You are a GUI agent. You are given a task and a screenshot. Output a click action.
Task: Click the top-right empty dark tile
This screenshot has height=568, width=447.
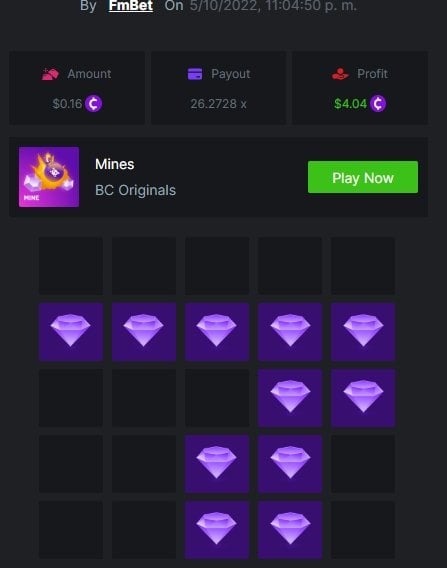363,266
